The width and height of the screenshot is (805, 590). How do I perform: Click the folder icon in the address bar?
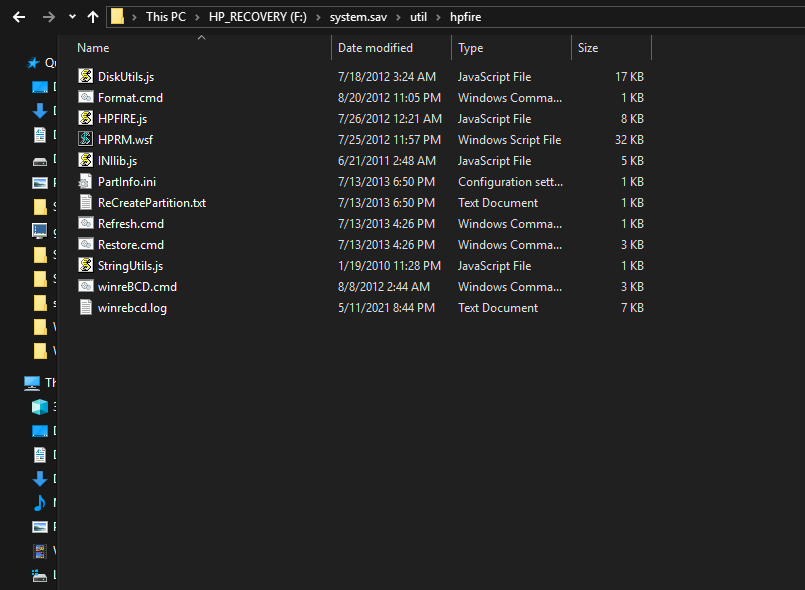(x=117, y=16)
